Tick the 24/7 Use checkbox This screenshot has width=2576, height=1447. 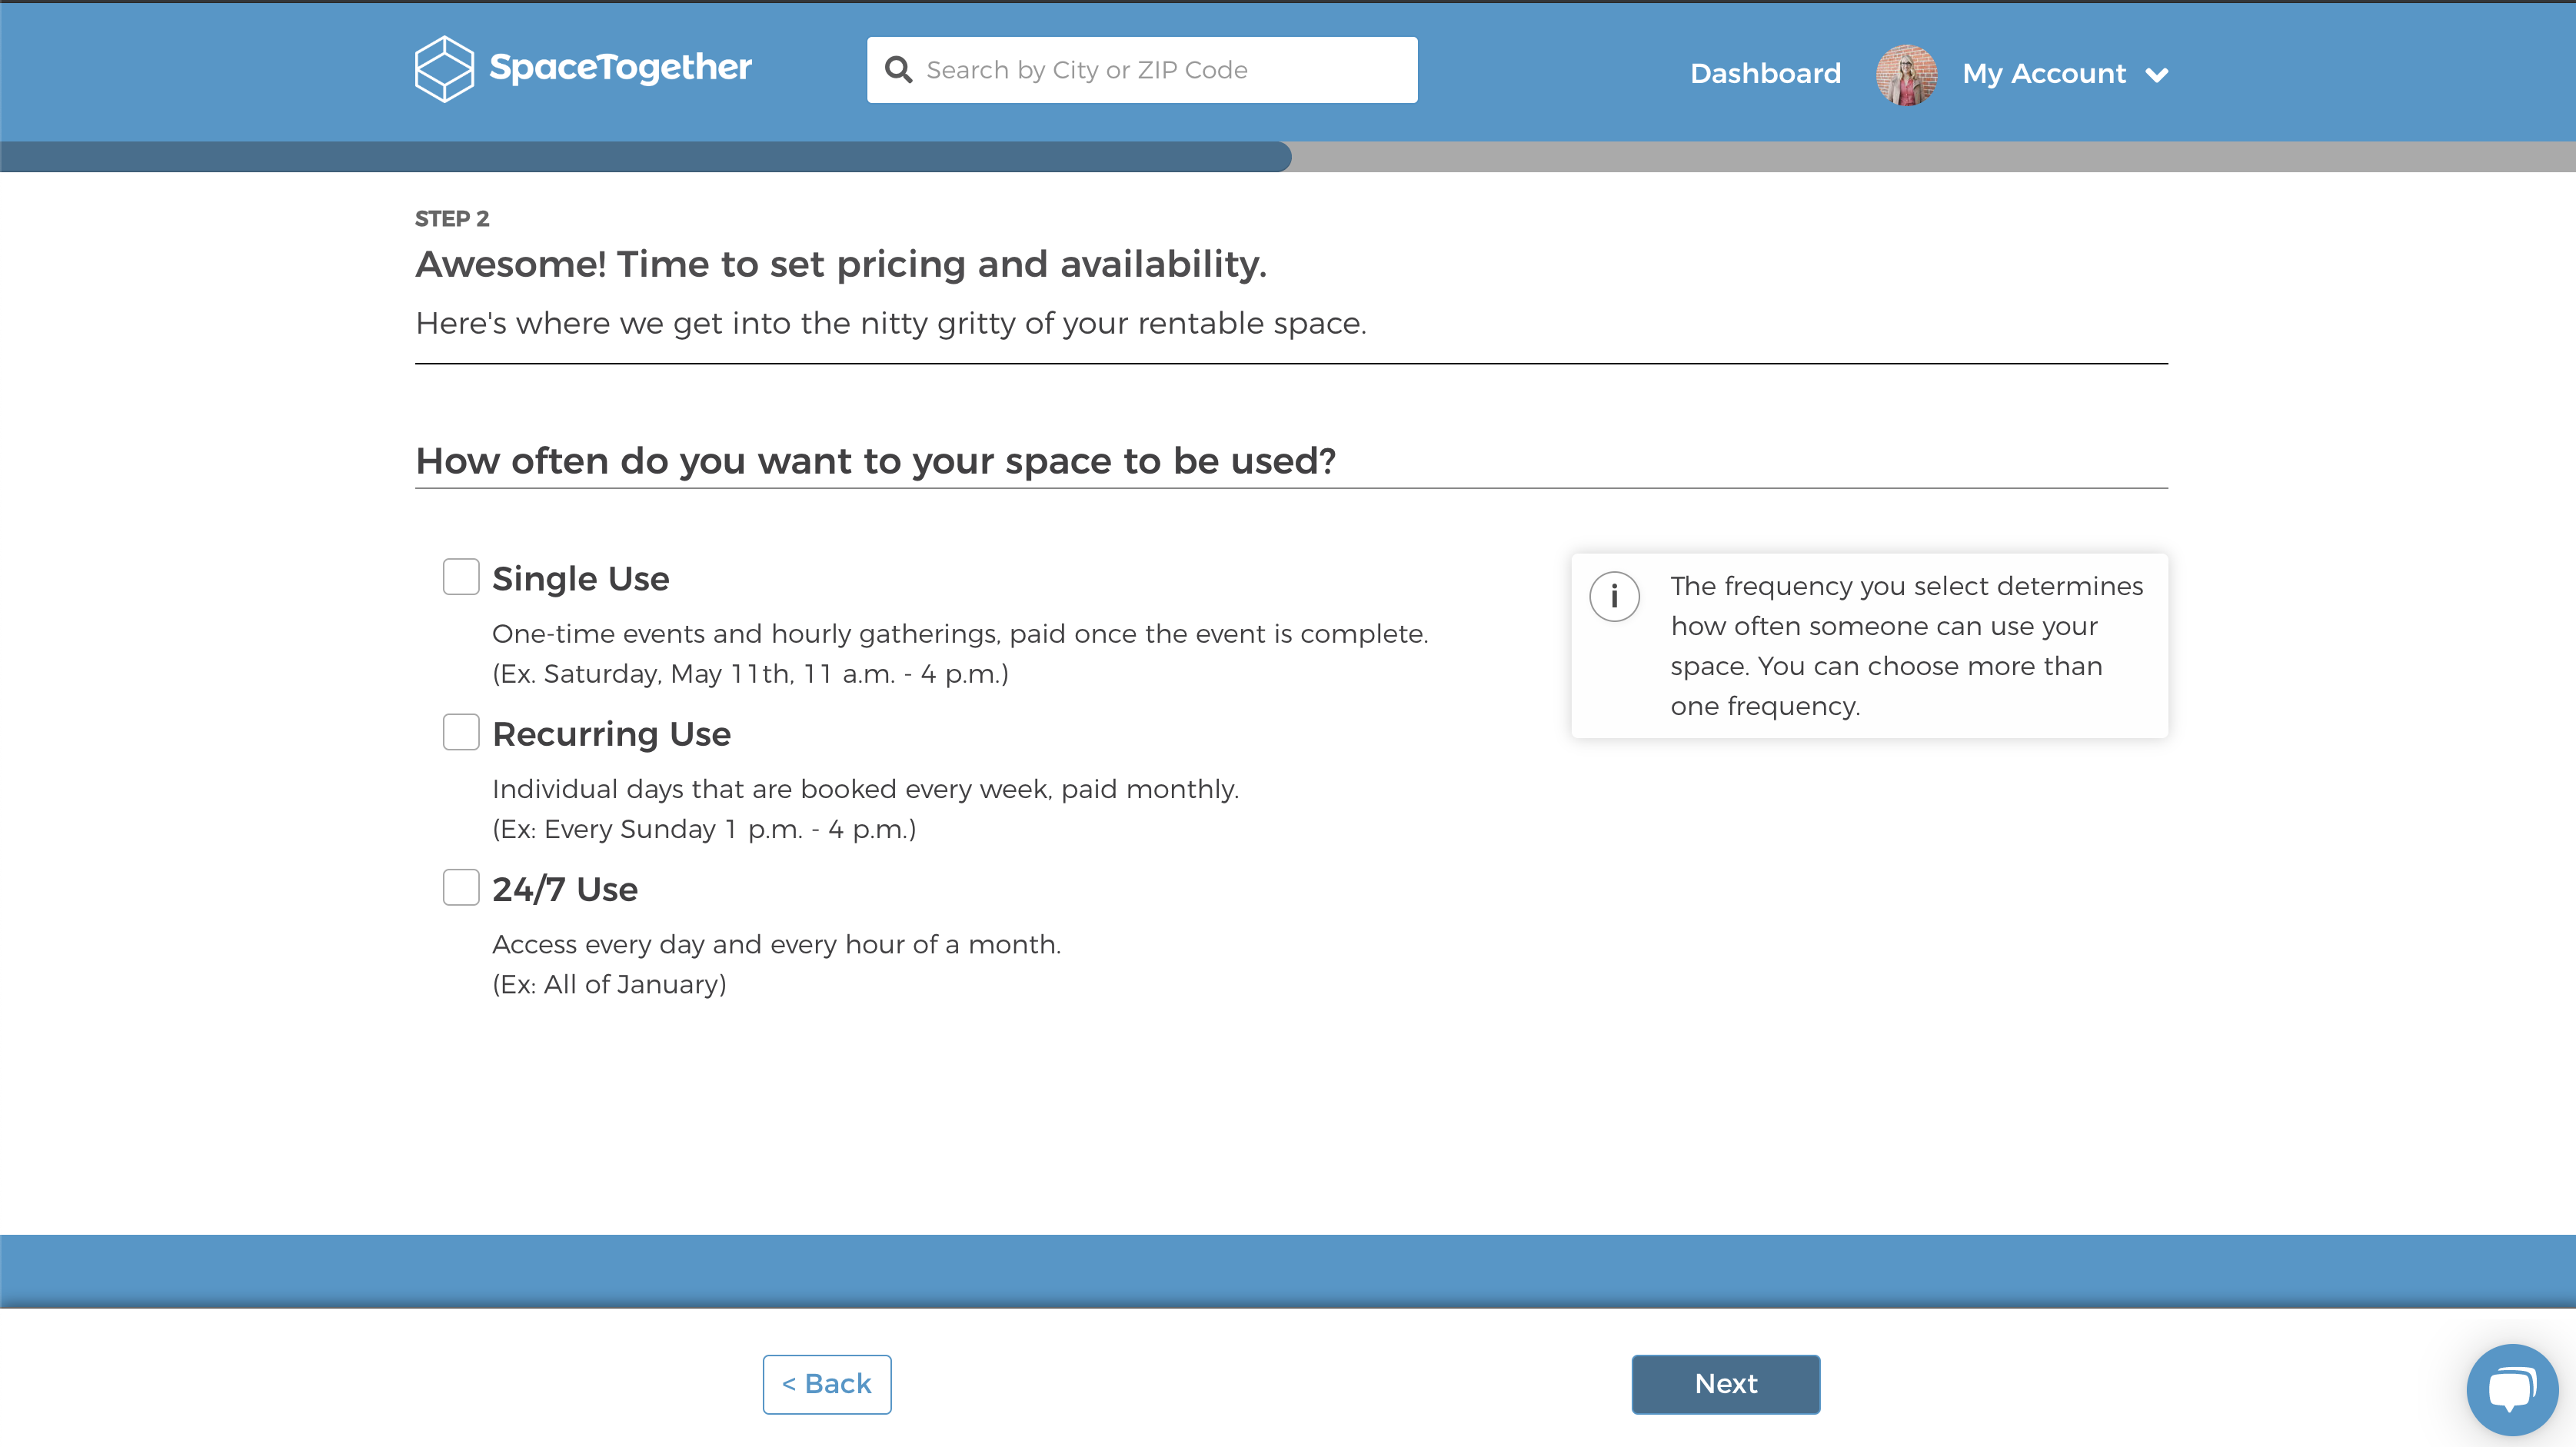point(461,887)
